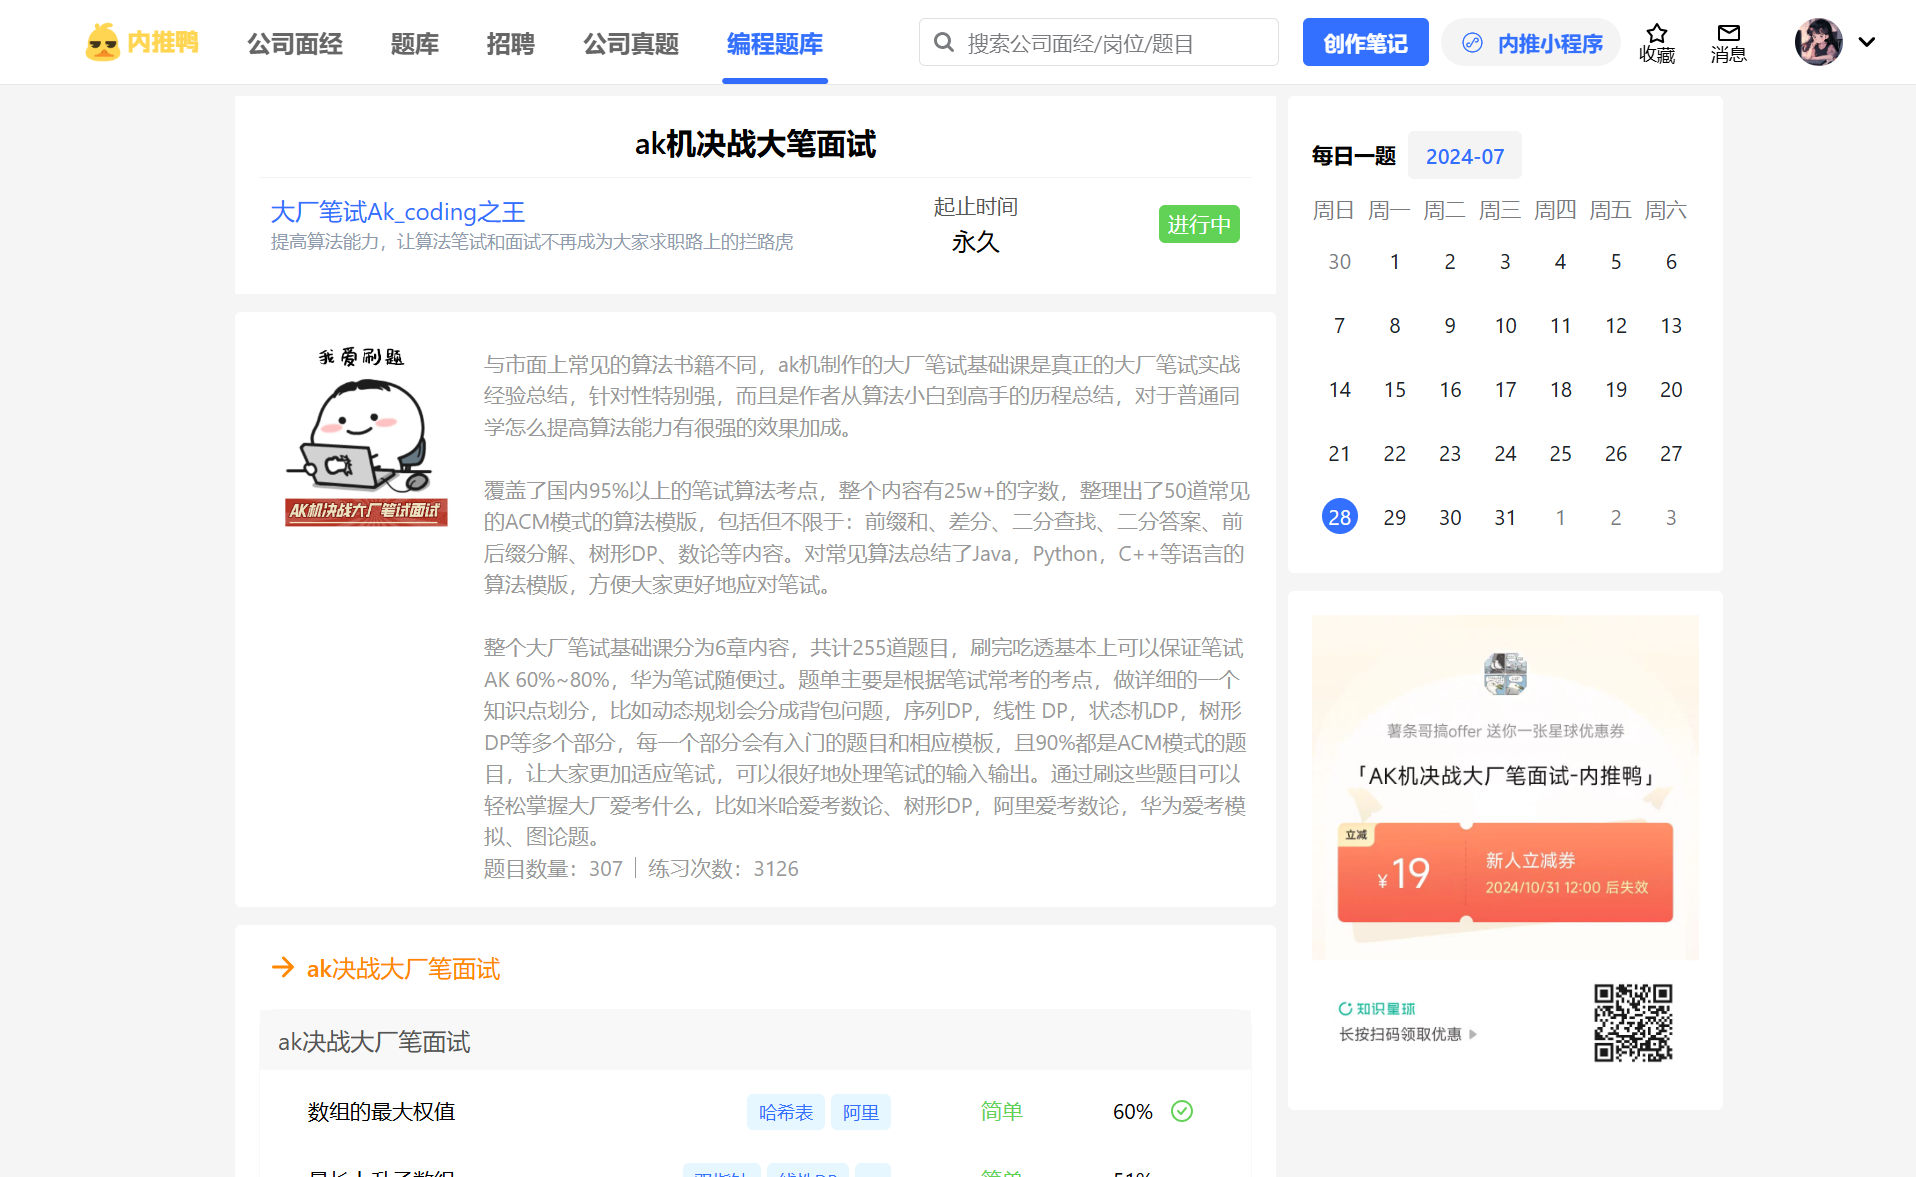Image resolution: width=1916 pixels, height=1177 pixels.
Task: Select the 阿里 company tag
Action: (x=860, y=1112)
